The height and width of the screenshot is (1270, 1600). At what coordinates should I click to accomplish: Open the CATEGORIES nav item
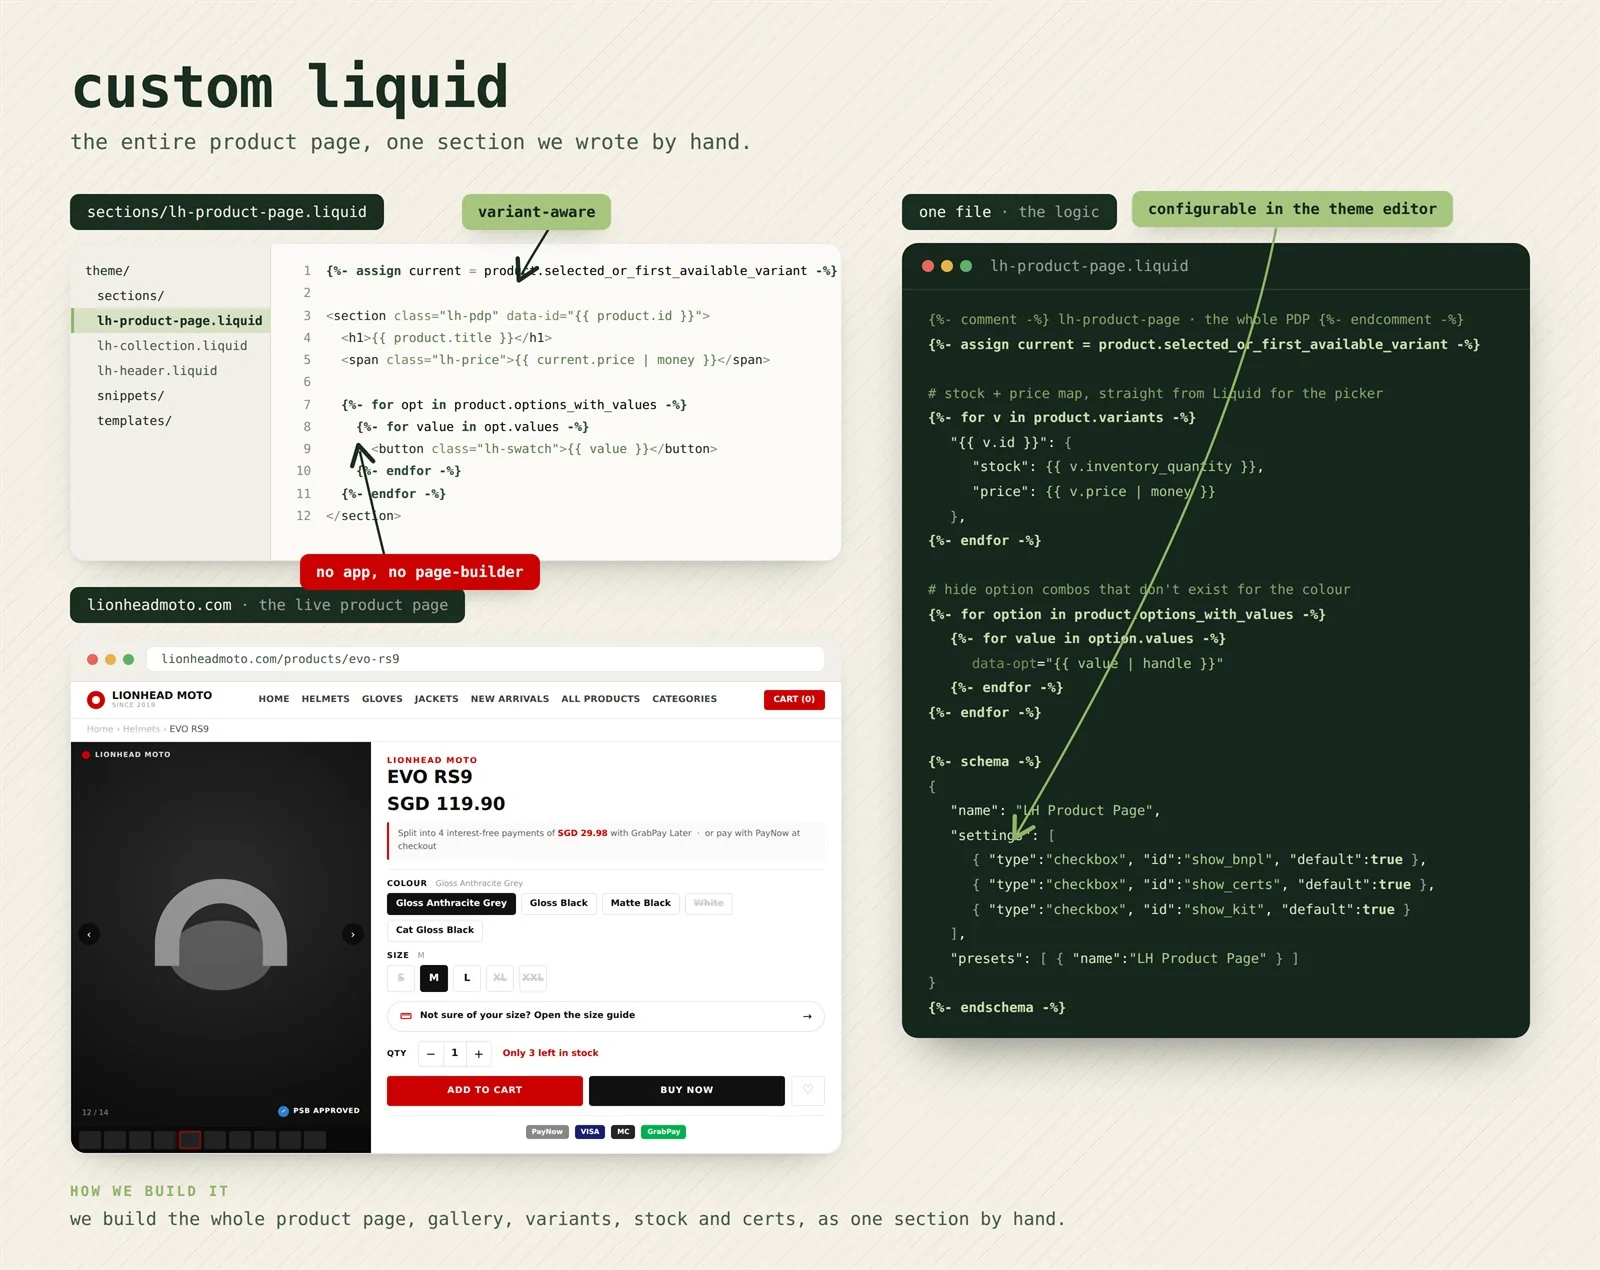pyautogui.click(x=685, y=699)
